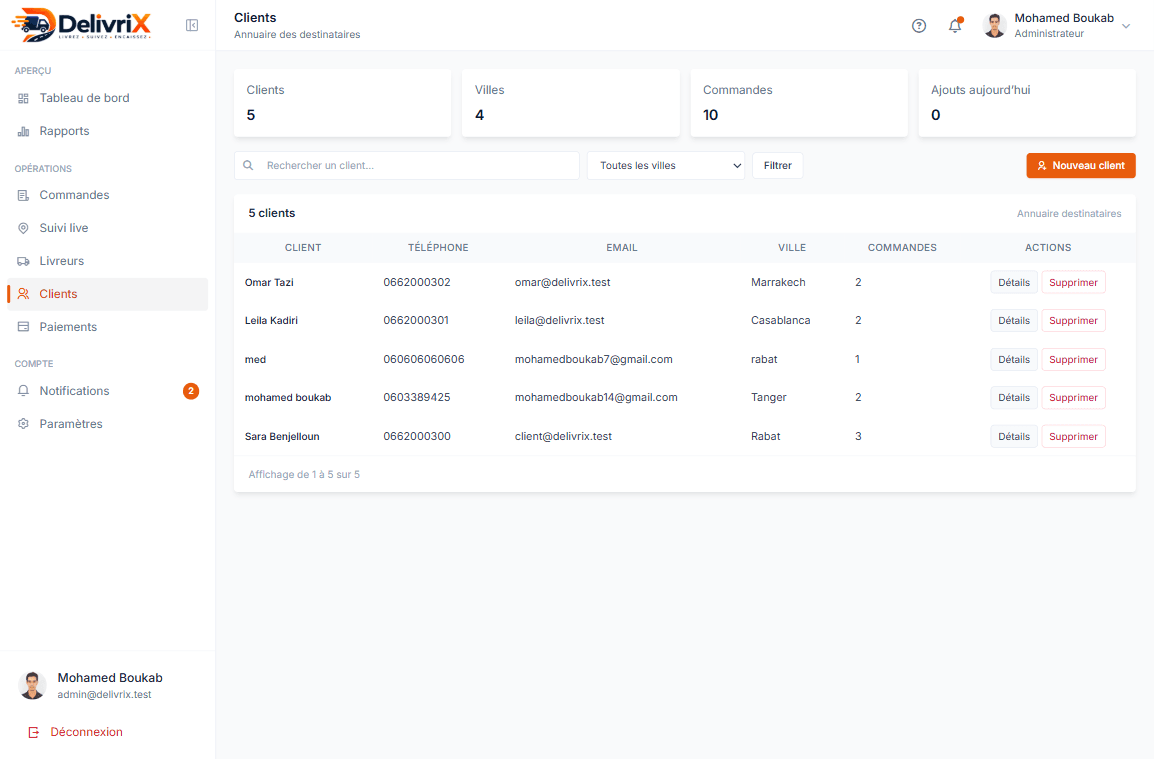Click the COMMANDES column header

(902, 248)
